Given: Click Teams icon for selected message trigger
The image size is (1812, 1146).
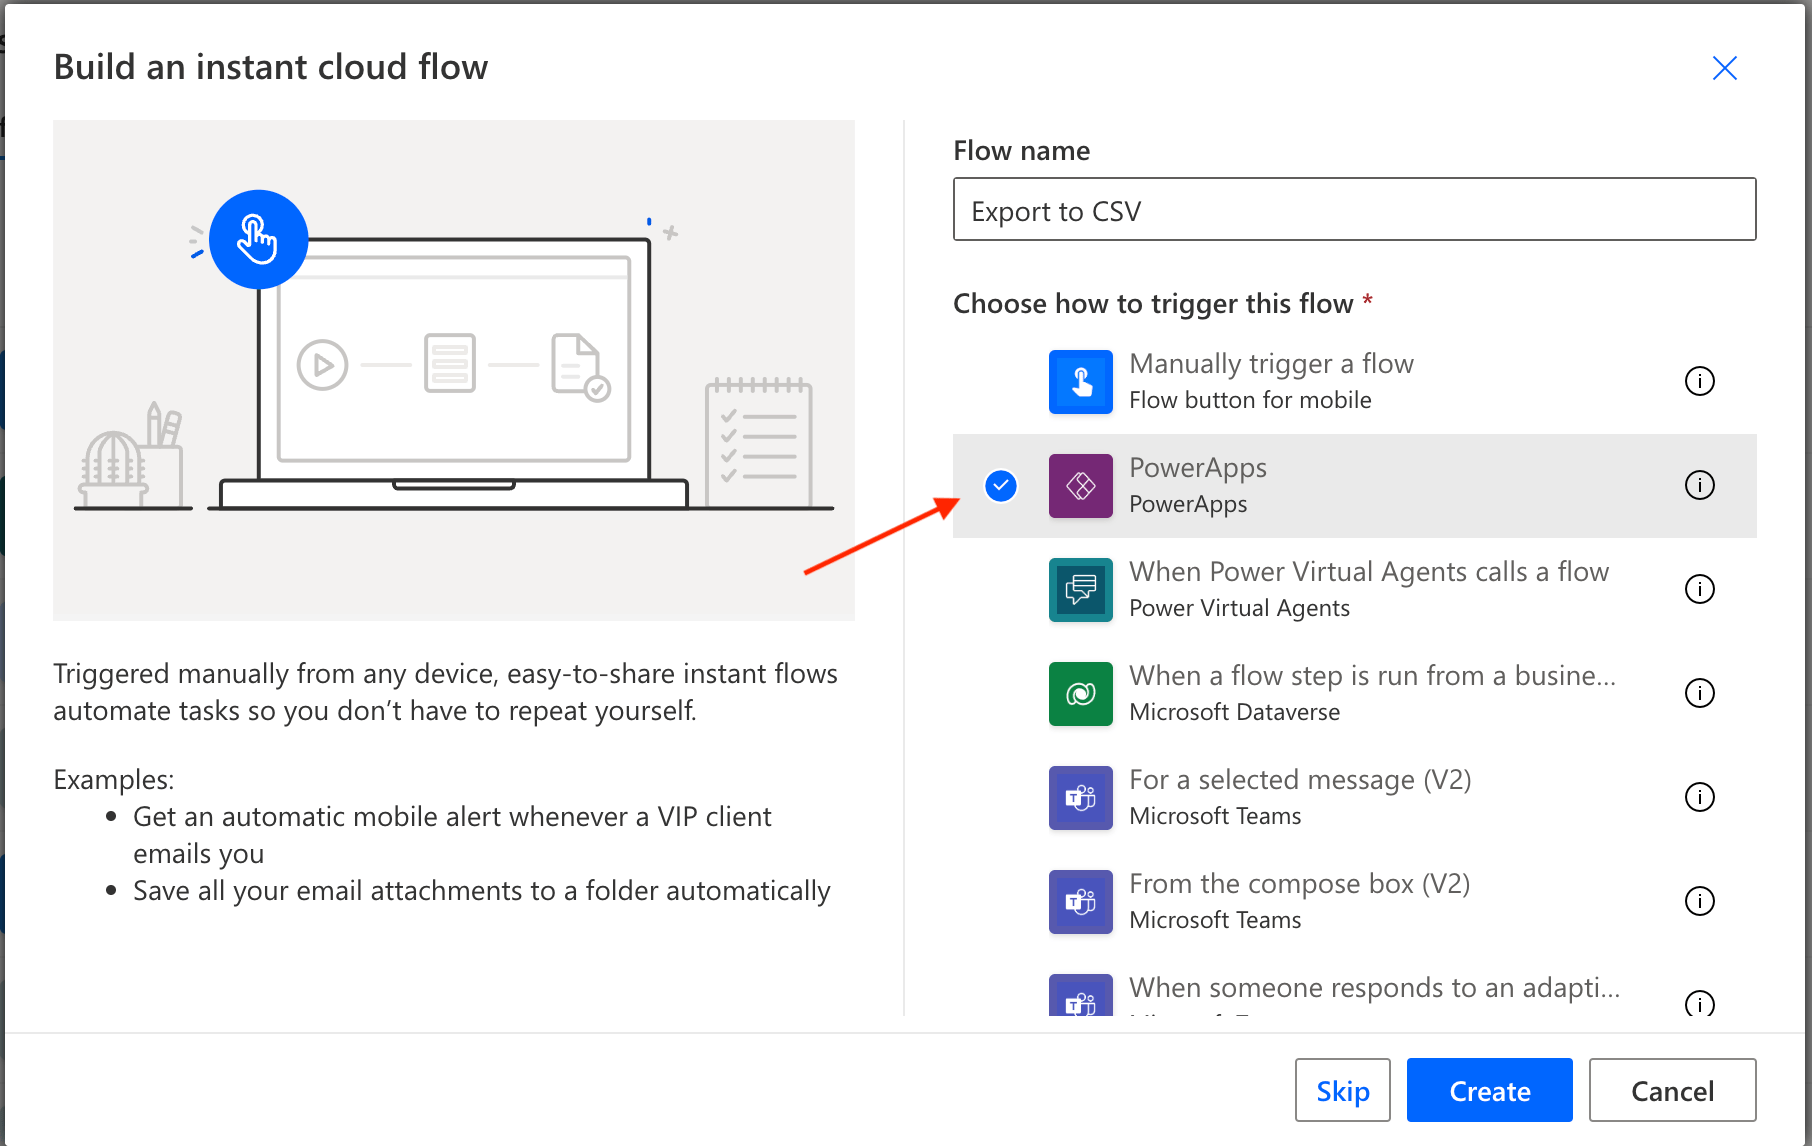Looking at the screenshot, I should coord(1080,798).
